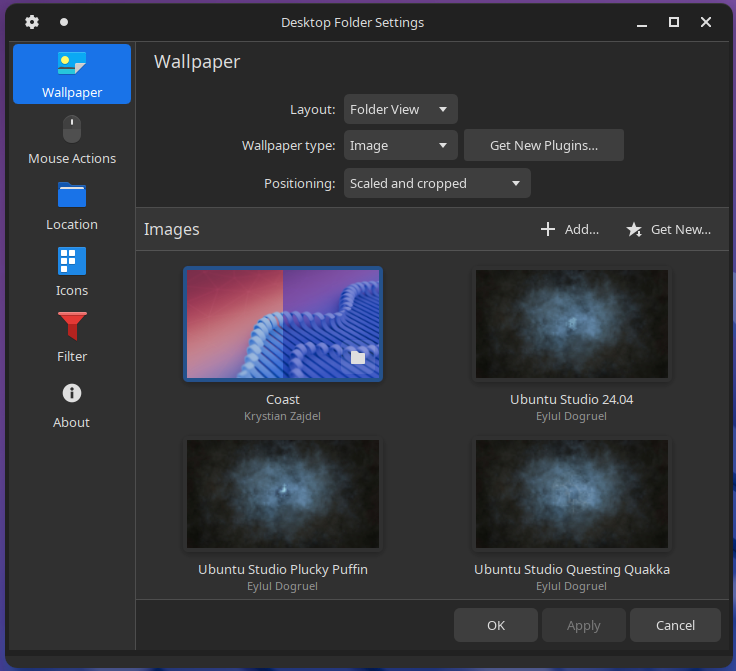Open the Location folder icon section
This screenshot has height=671, width=736.
tap(72, 206)
